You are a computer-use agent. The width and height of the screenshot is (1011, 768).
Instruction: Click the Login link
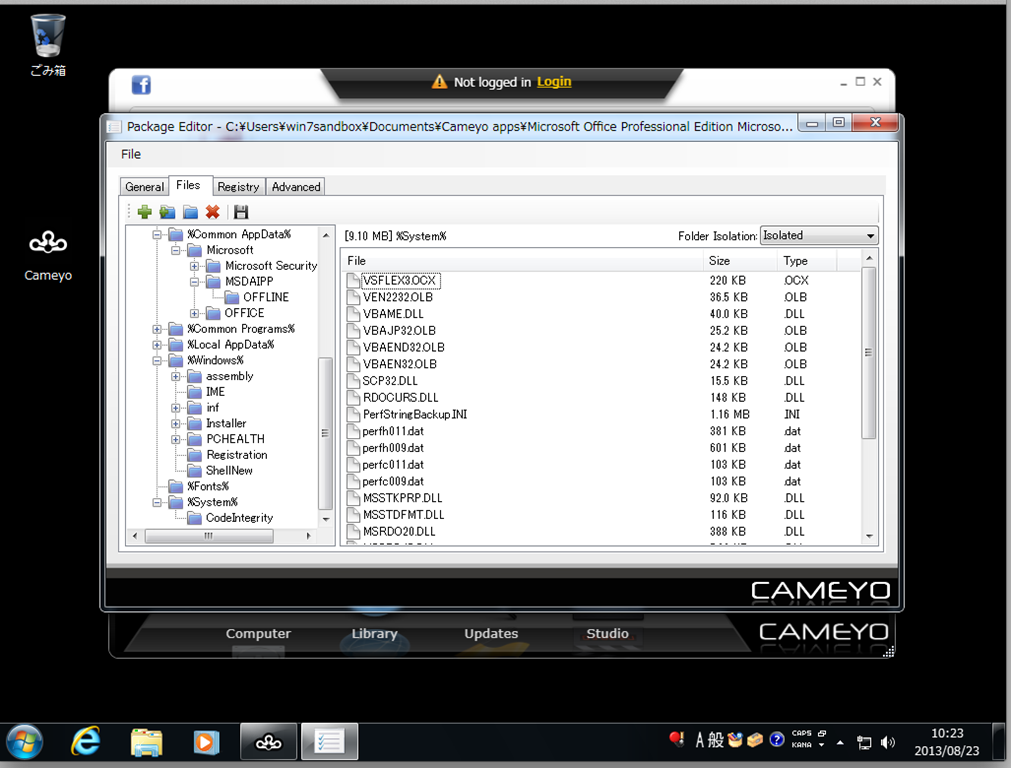554,82
